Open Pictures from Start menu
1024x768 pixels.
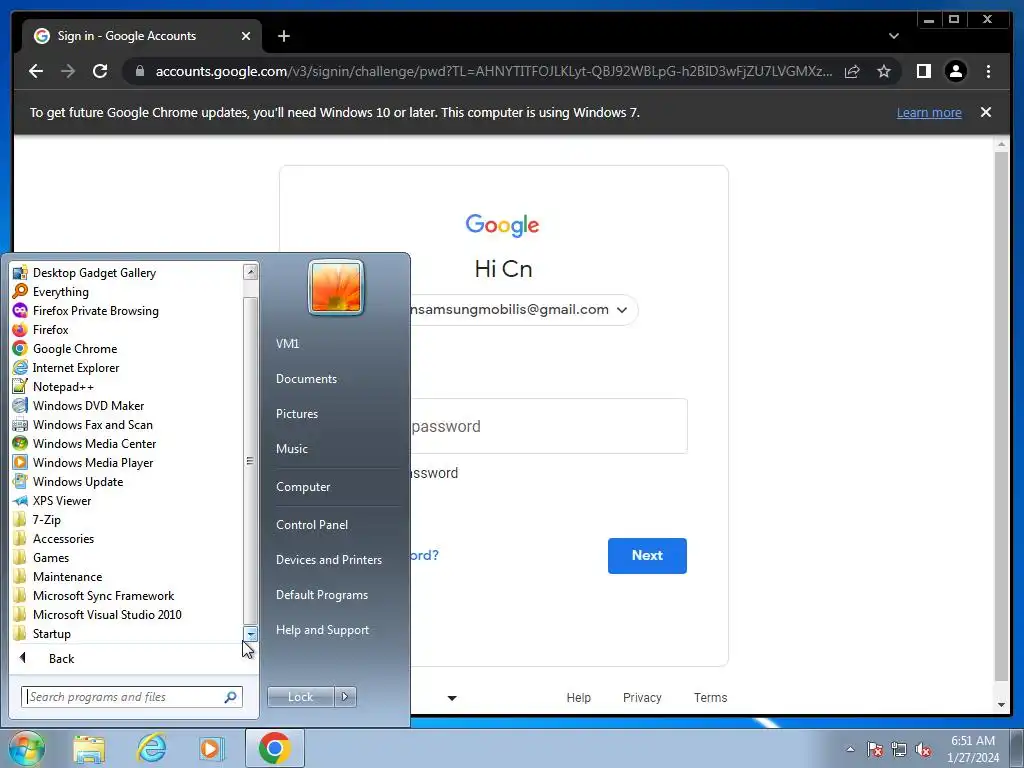coord(297,414)
